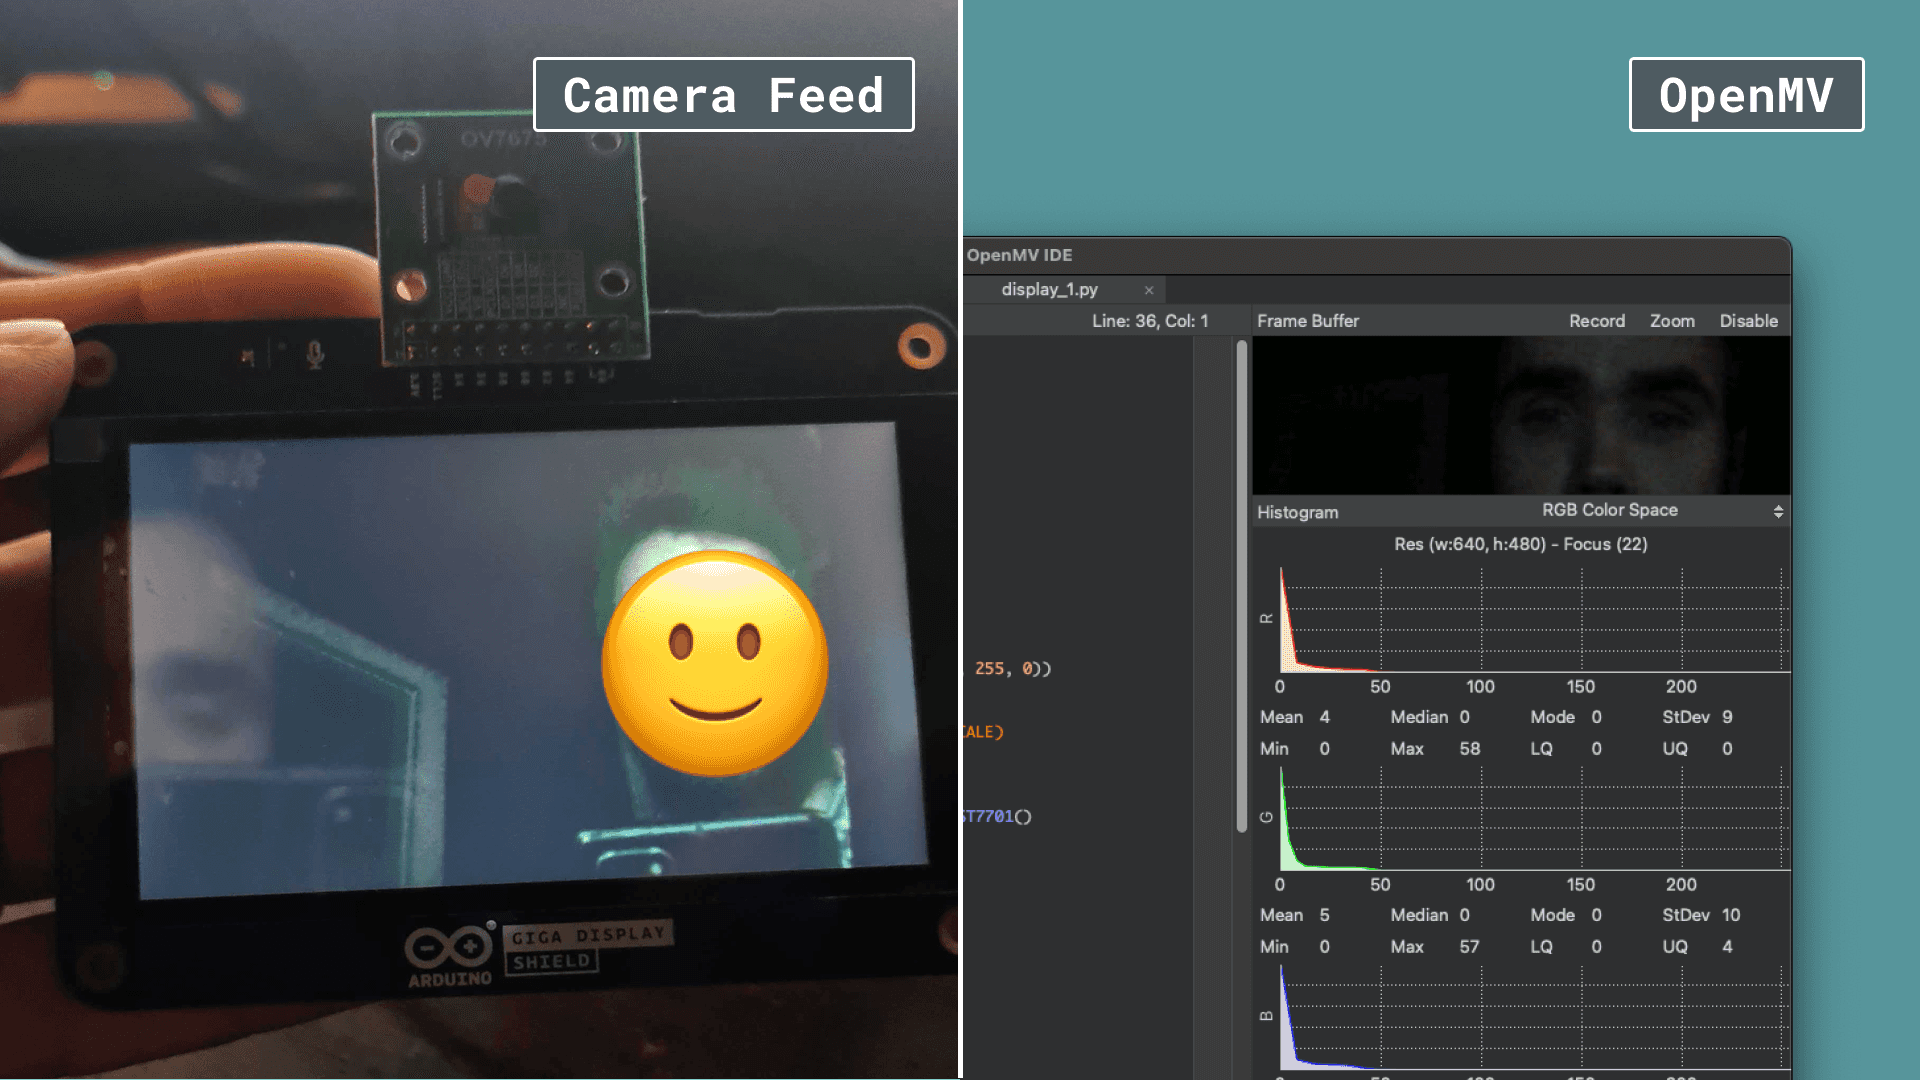Disable the Frame Buffer preview
Image resolution: width=1920 pixels, height=1080 pixels.
pos(1748,321)
